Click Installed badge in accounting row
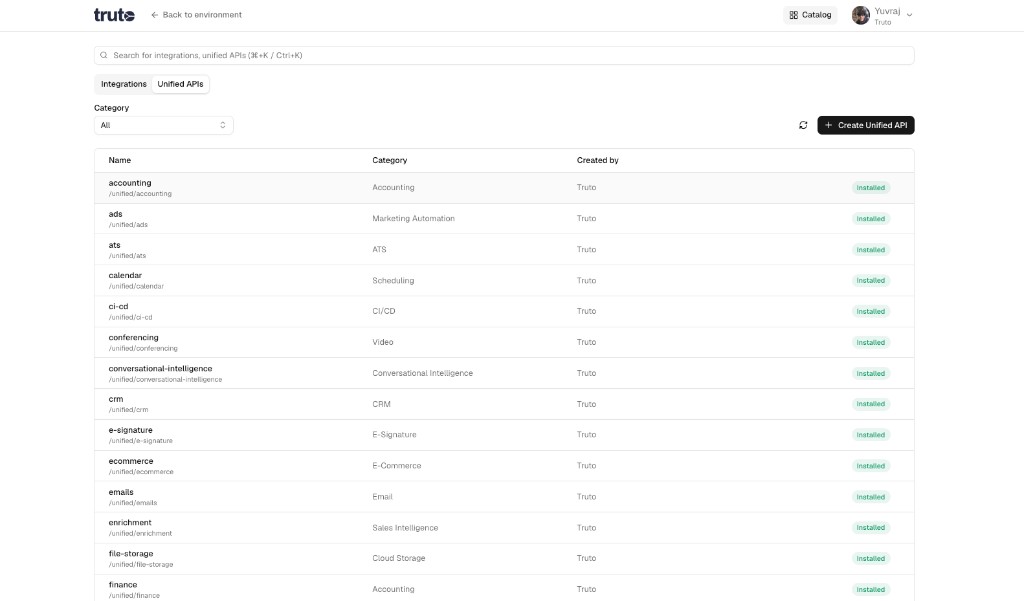Image resolution: width=1024 pixels, height=601 pixels. point(871,187)
